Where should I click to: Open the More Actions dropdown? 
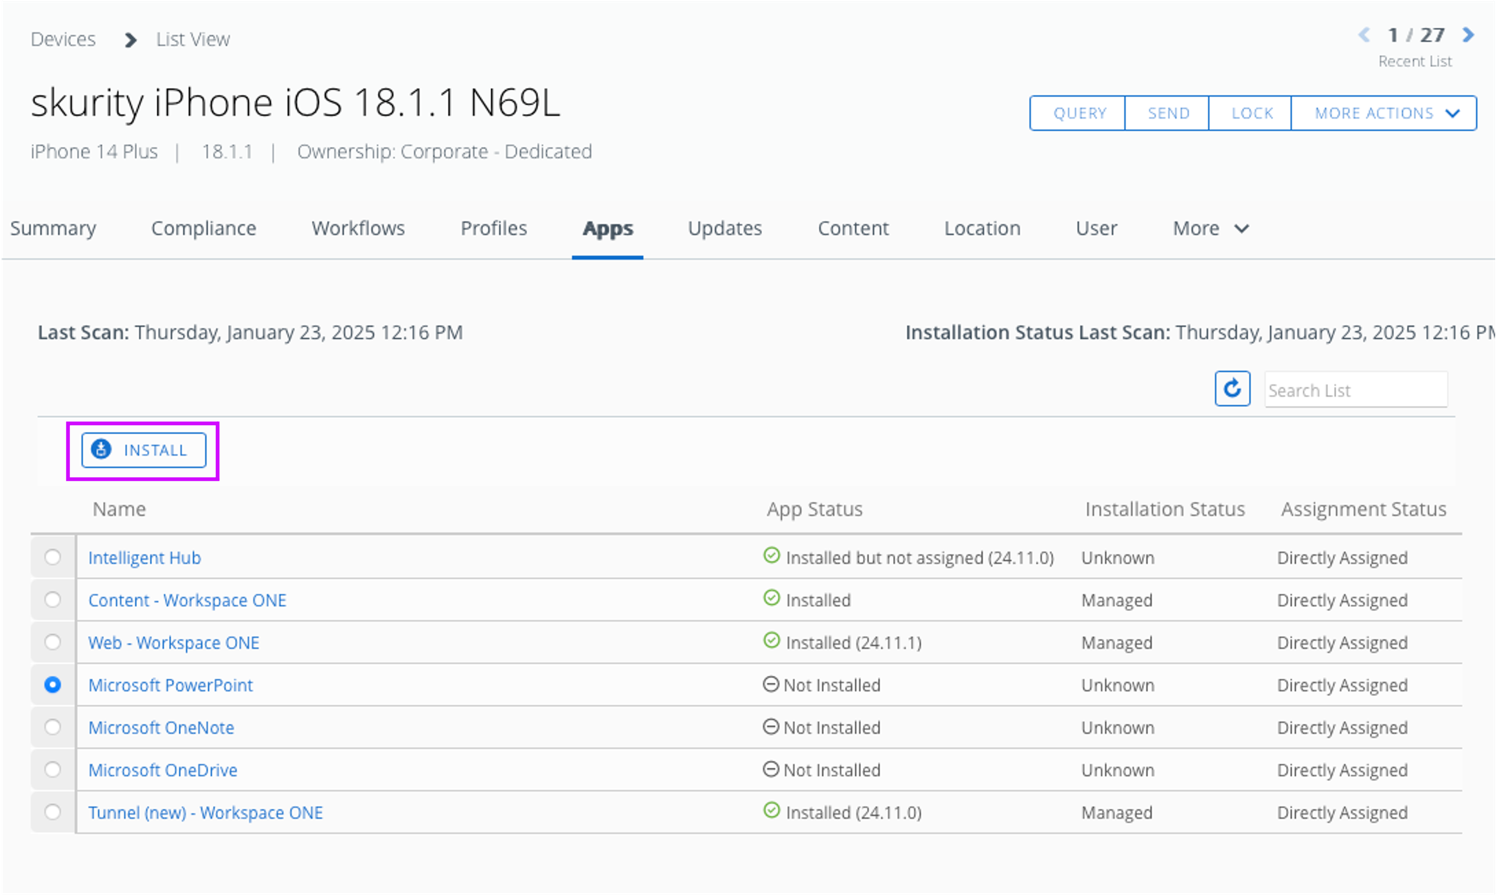[1384, 113]
